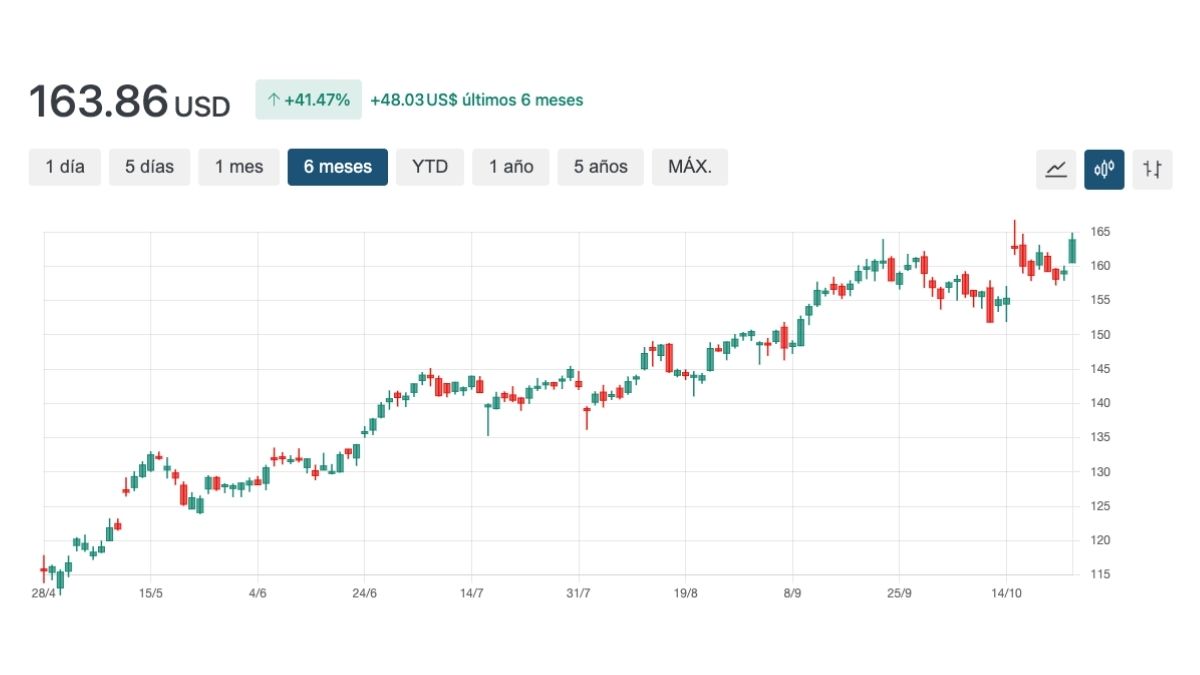The image size is (1200, 675).
Task: Show year-to-date with YTD button
Action: click(430, 167)
